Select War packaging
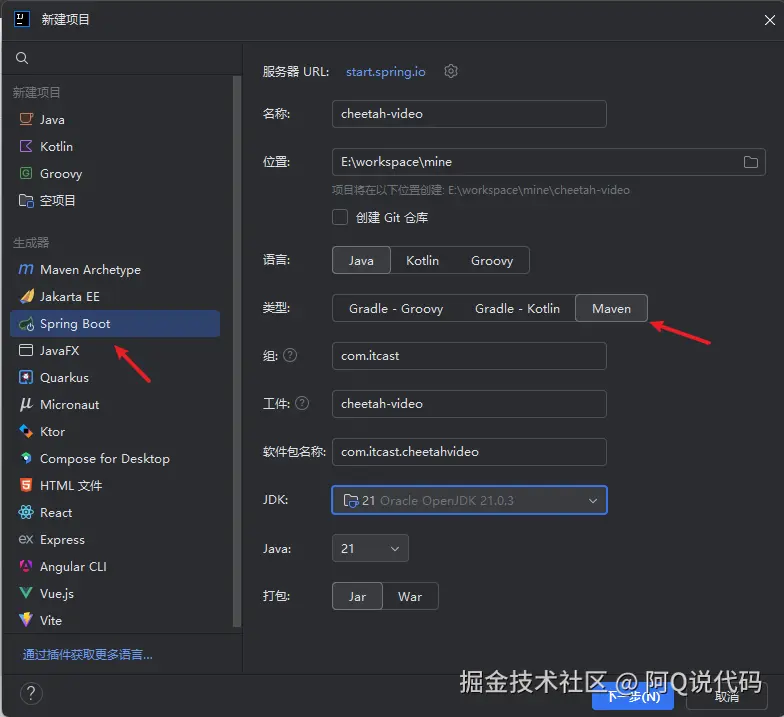The image size is (784, 717). 410,596
